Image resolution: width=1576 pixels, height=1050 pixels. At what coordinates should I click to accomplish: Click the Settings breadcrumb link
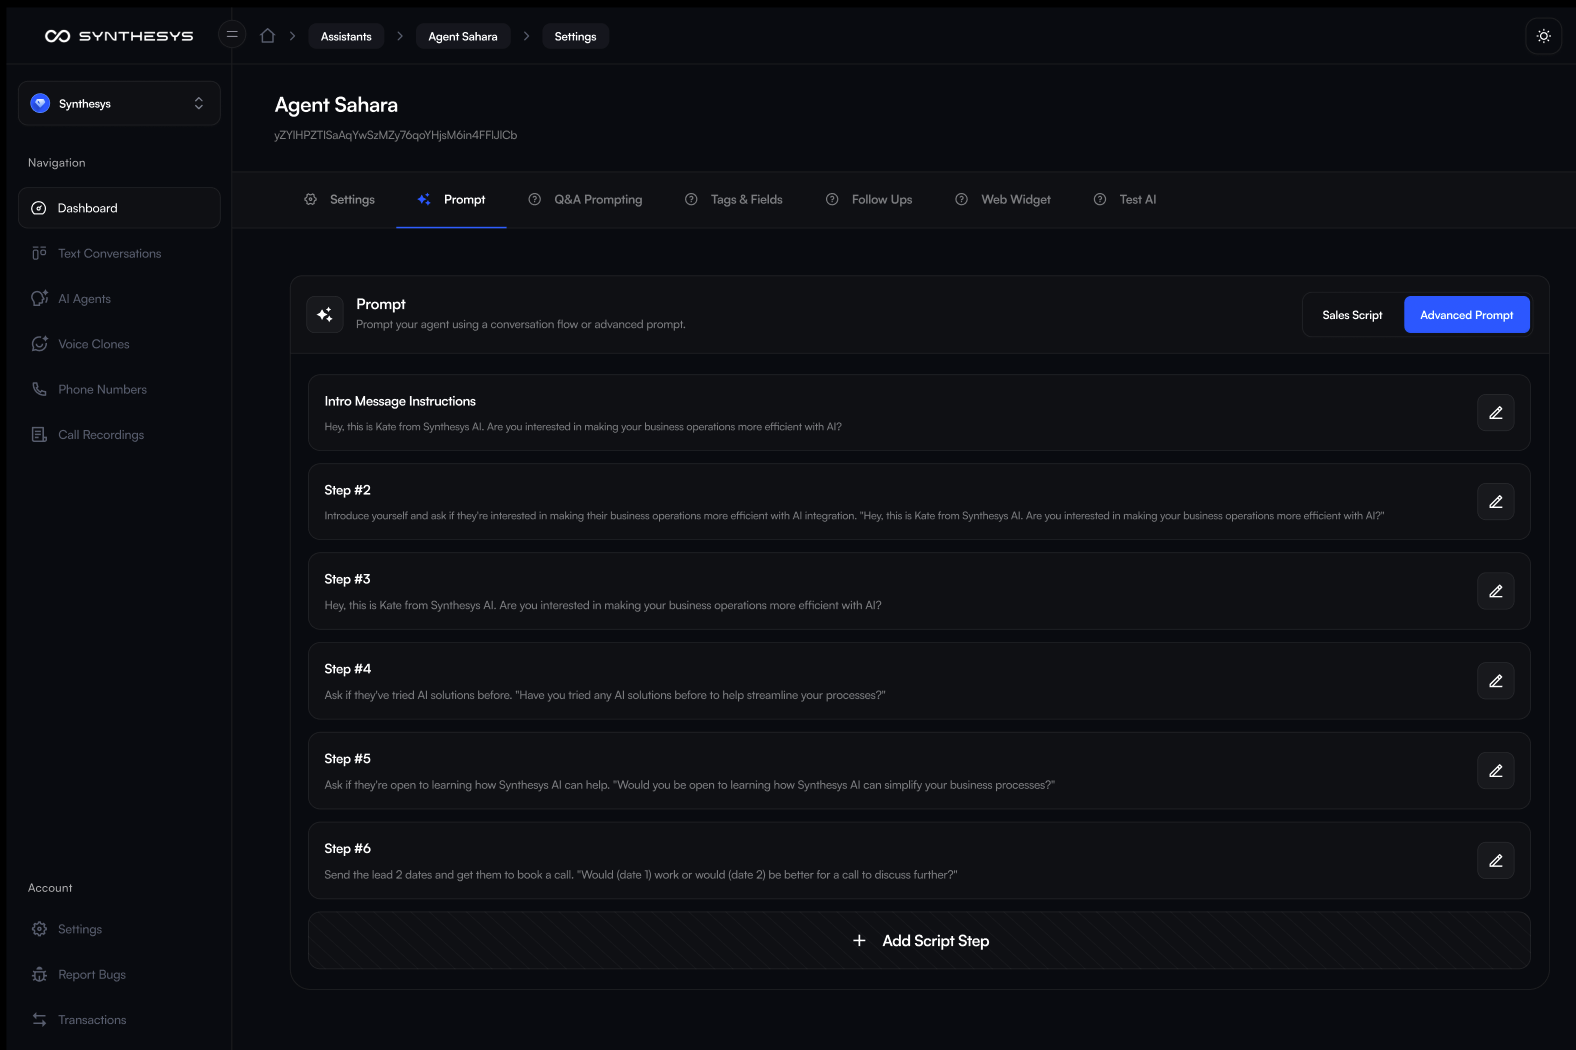click(575, 36)
